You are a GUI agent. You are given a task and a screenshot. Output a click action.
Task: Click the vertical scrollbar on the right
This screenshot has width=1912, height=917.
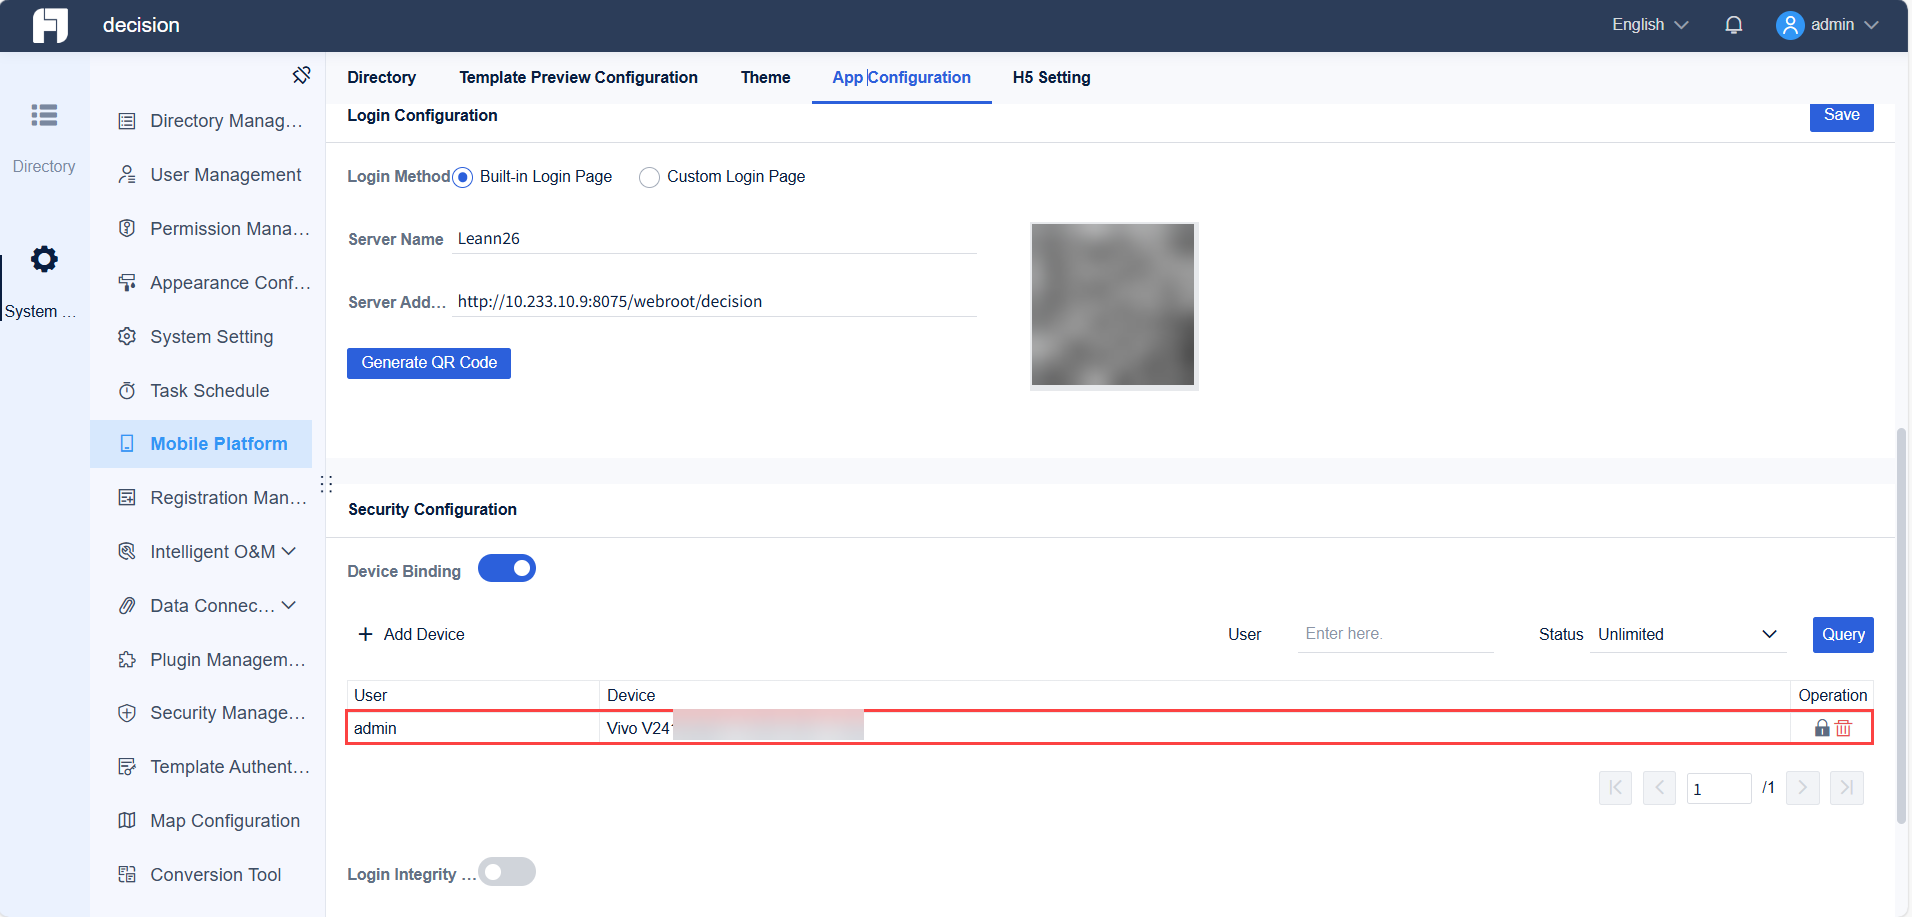1901,625
